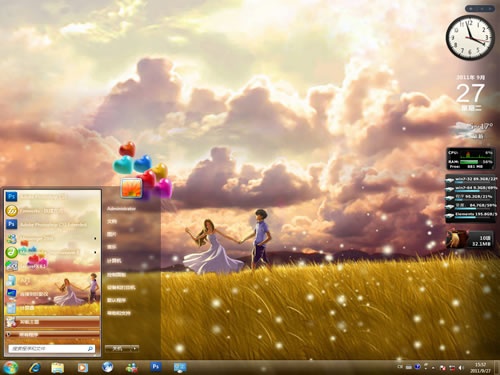Open the top Photoshop entry in Start menu
The image size is (500, 375).
(x=53, y=196)
